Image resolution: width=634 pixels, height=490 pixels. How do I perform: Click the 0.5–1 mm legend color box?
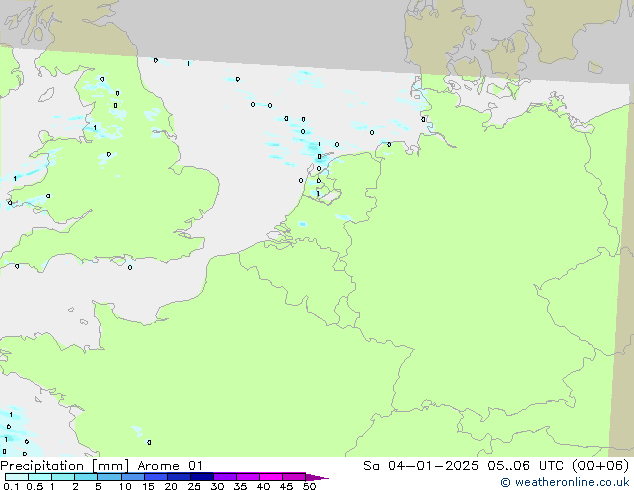(40, 477)
